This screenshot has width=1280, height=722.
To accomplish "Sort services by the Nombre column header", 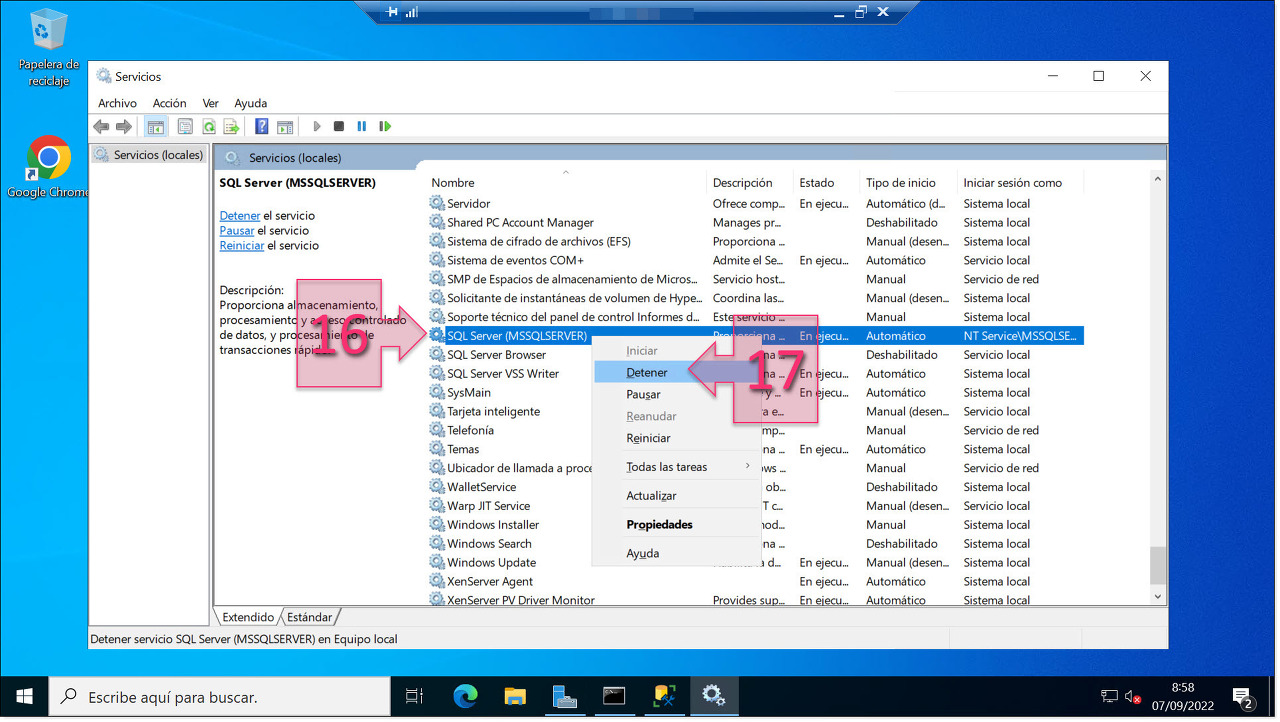I will pos(567,183).
